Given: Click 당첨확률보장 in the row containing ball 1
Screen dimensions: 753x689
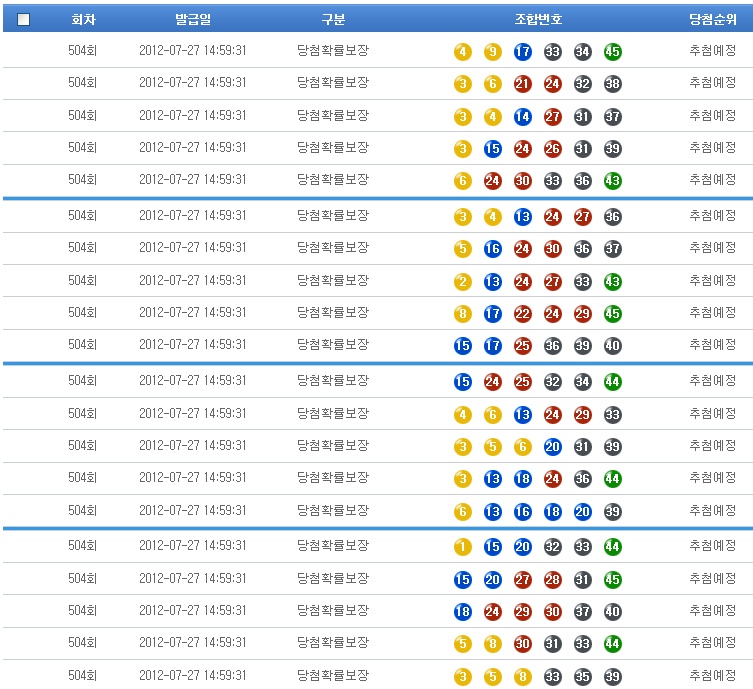Looking at the screenshot, I should (x=333, y=546).
